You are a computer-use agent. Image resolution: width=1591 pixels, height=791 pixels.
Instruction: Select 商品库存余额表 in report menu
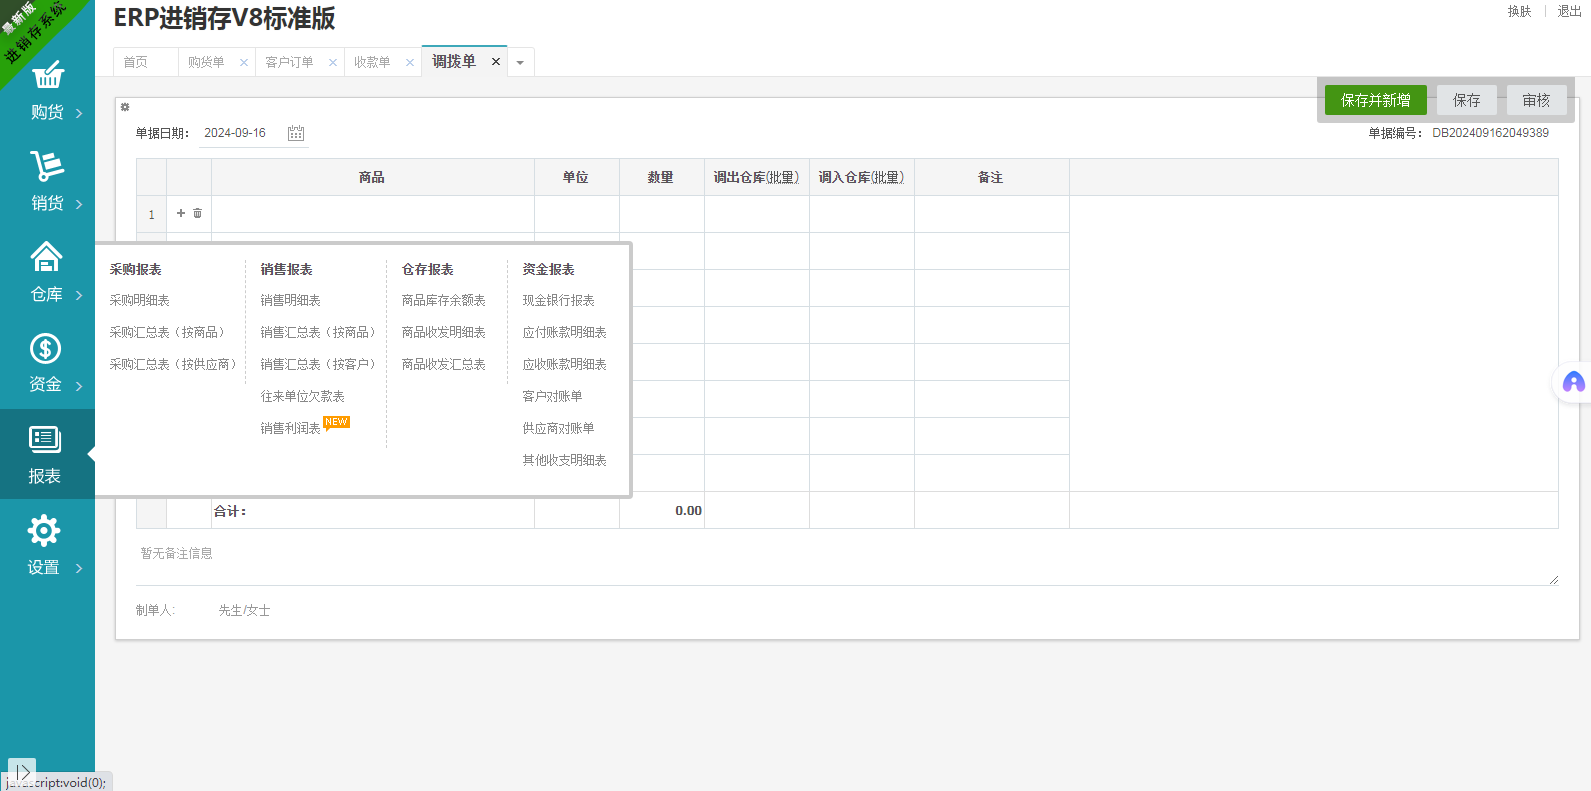(x=444, y=300)
